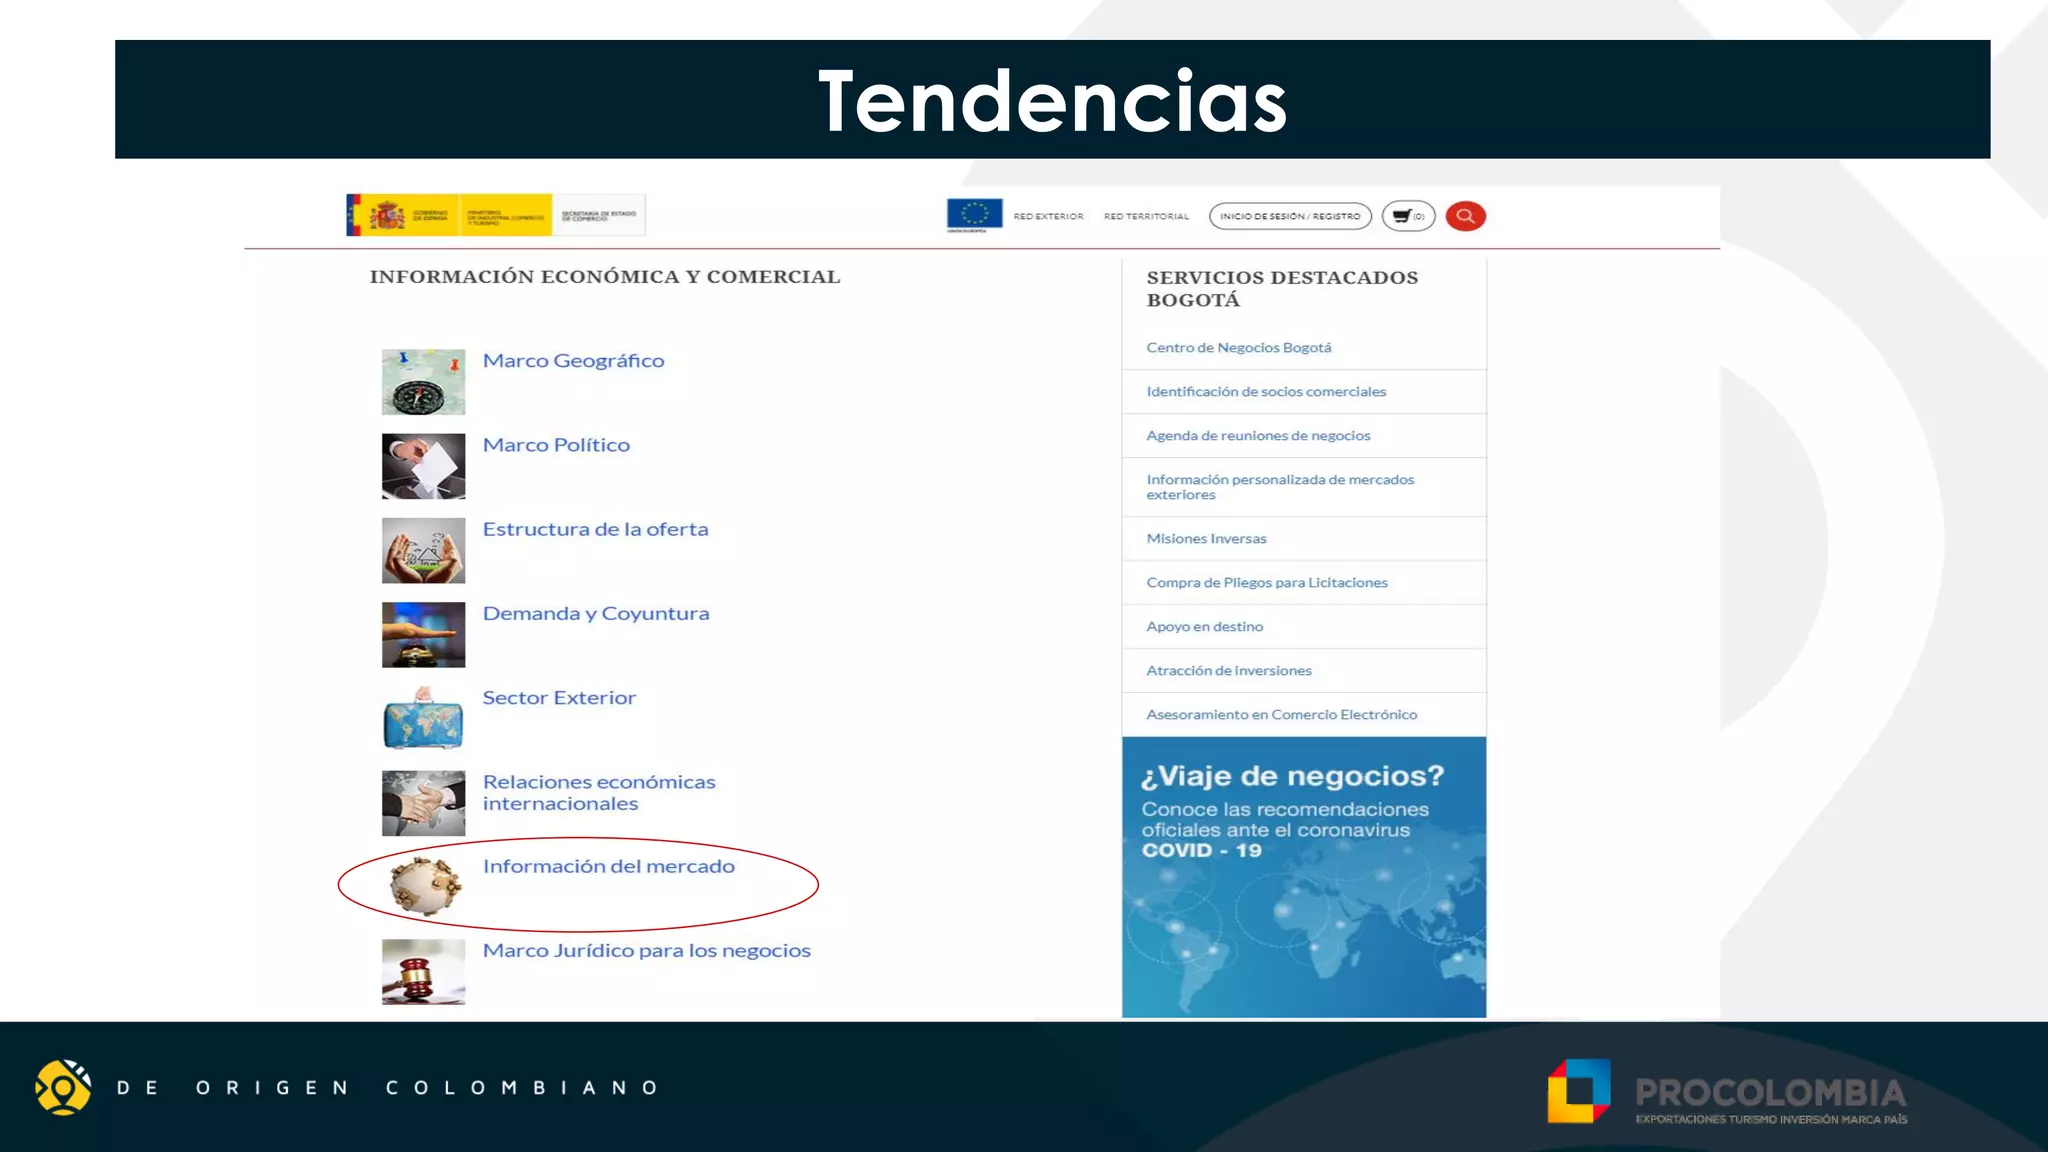Open Marco Jurídico para los negocios link
The width and height of the screenshot is (2048, 1152).
(x=646, y=951)
